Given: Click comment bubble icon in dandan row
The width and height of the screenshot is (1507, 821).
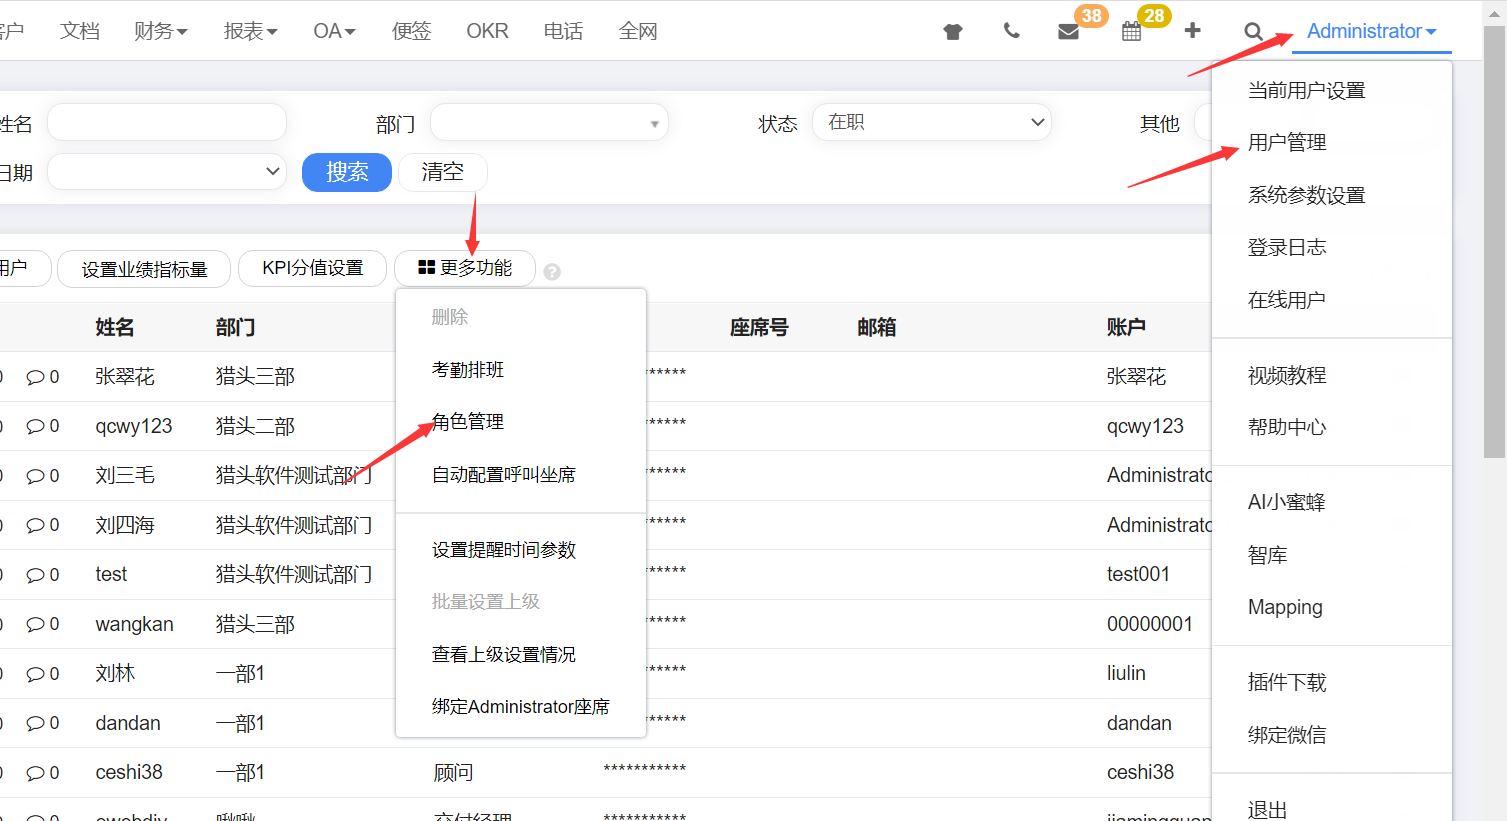Looking at the screenshot, I should (x=36, y=723).
